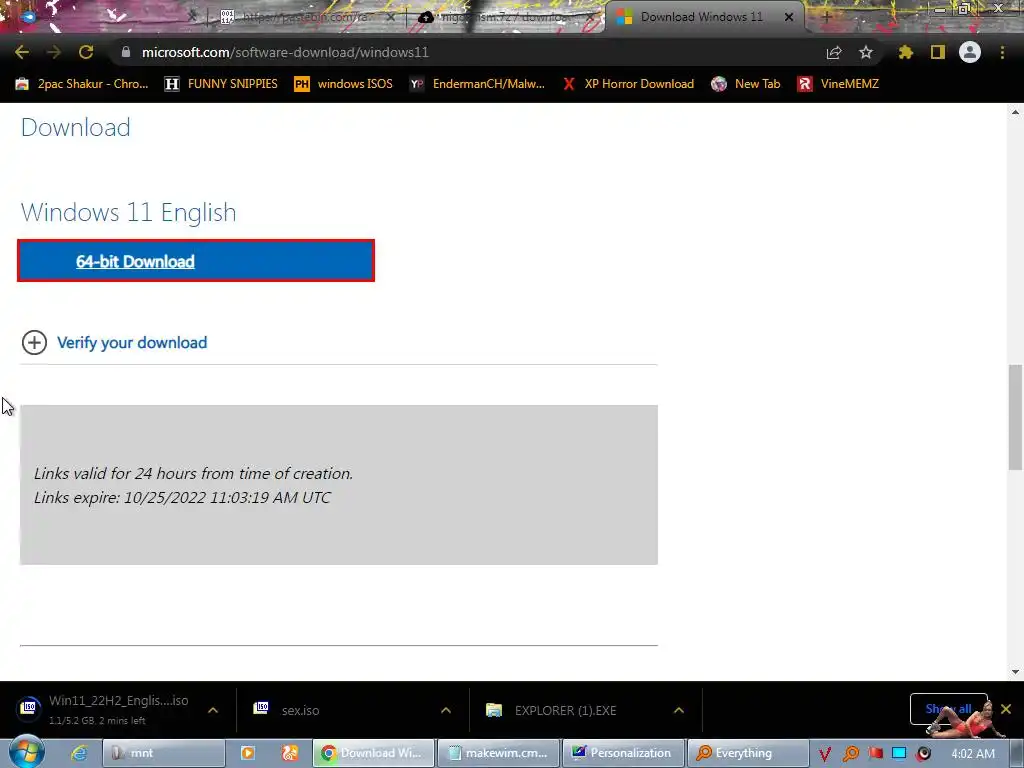Expand the Win11_22H2 ISO download options
Image resolution: width=1024 pixels, height=768 pixels.
click(213, 710)
